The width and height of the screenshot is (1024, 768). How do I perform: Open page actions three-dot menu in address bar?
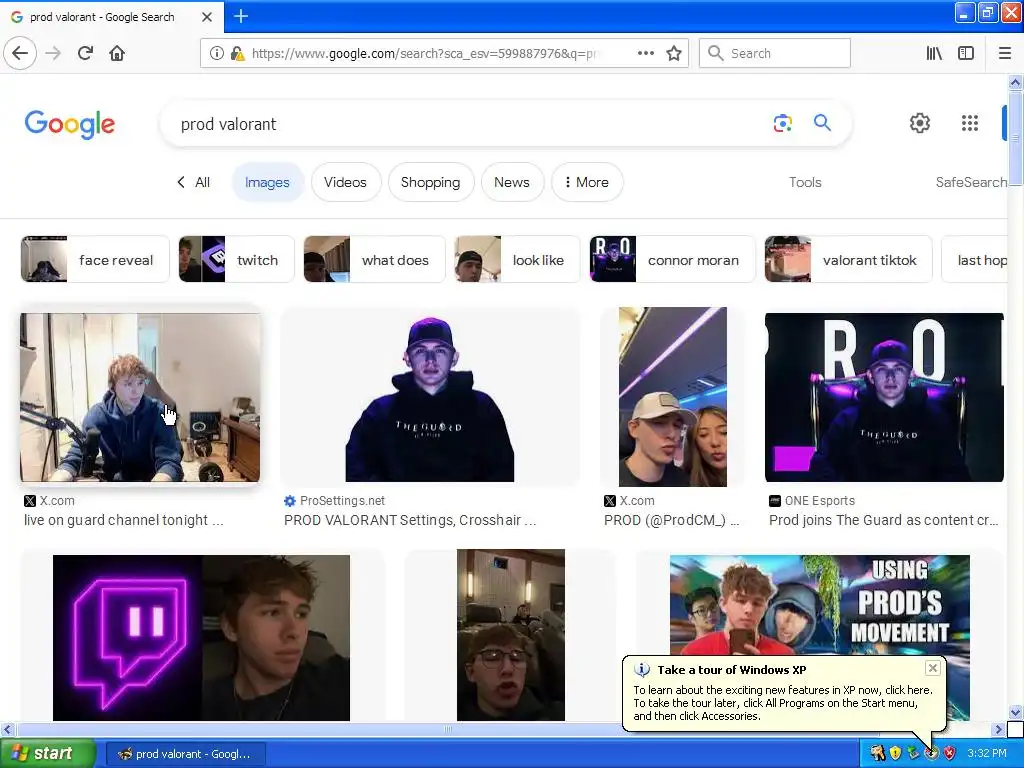(x=646, y=53)
